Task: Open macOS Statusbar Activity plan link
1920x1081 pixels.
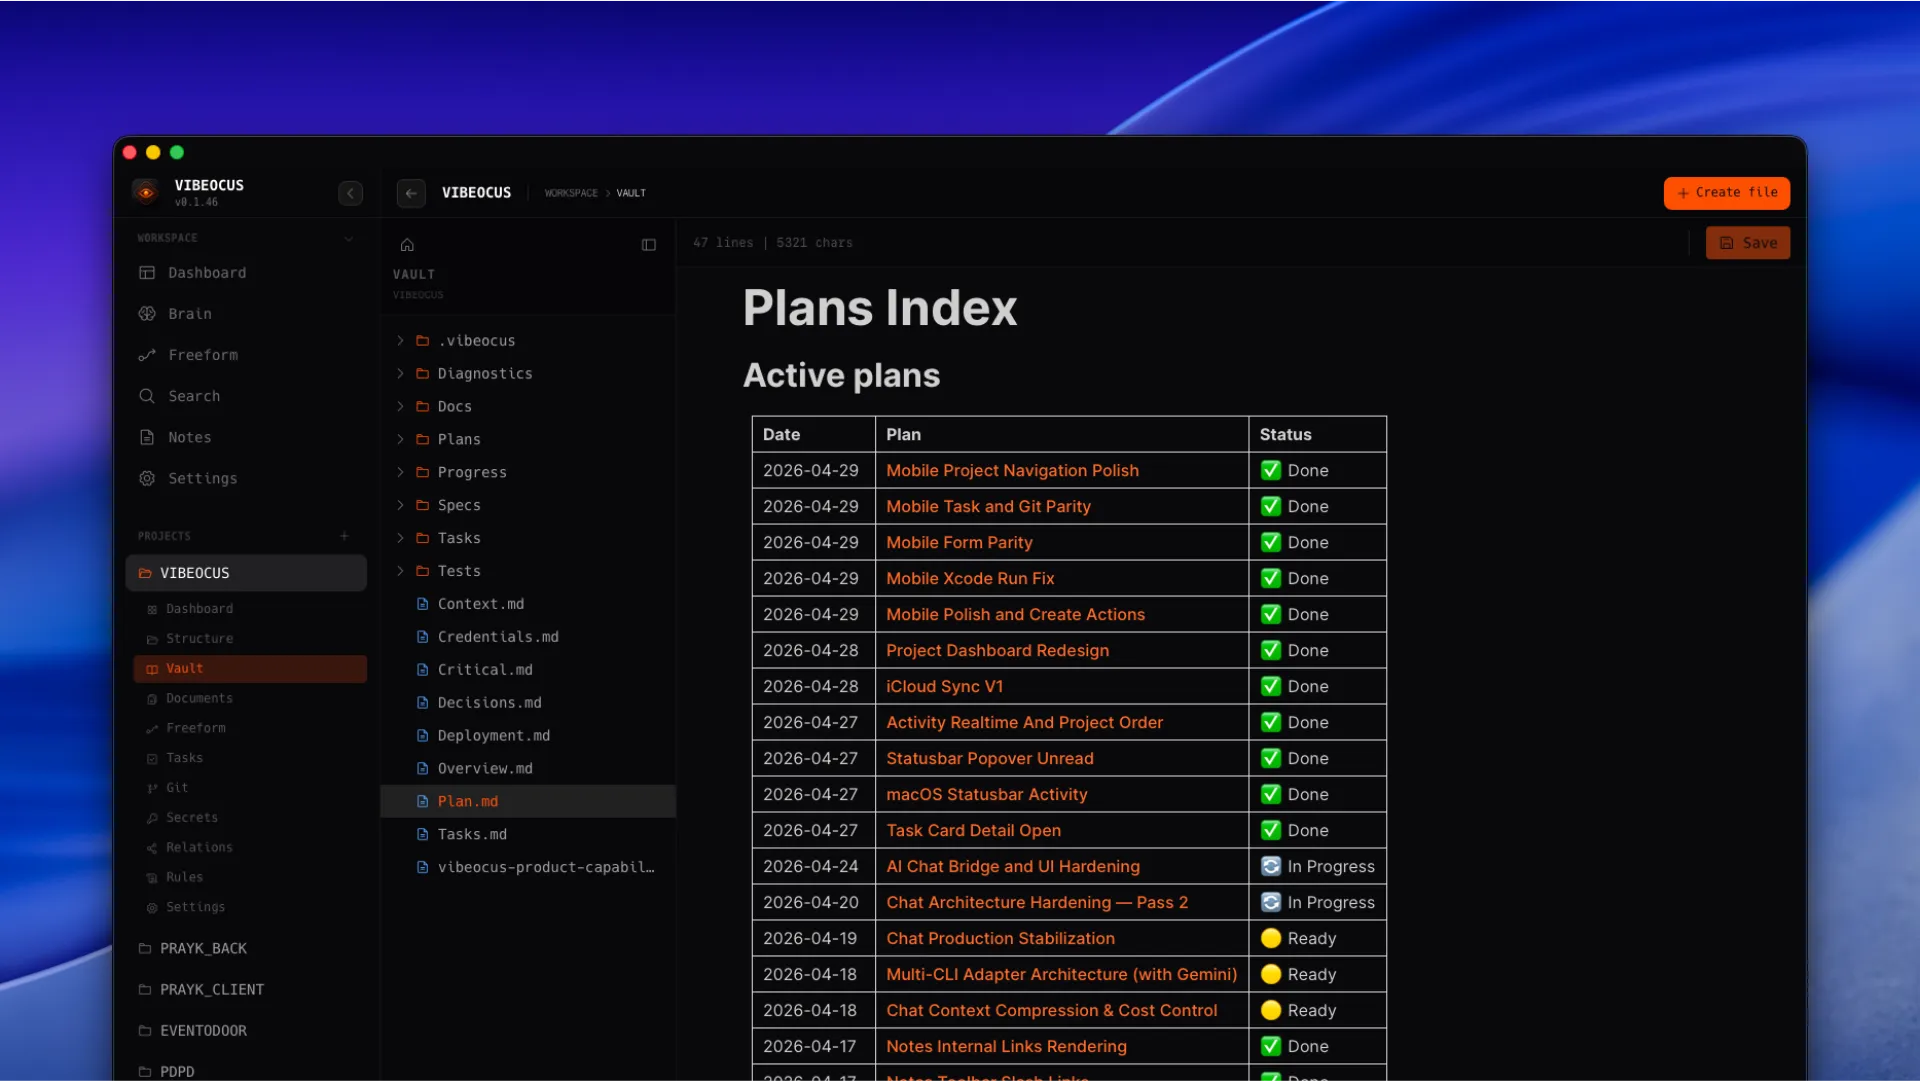Action: 986,795
